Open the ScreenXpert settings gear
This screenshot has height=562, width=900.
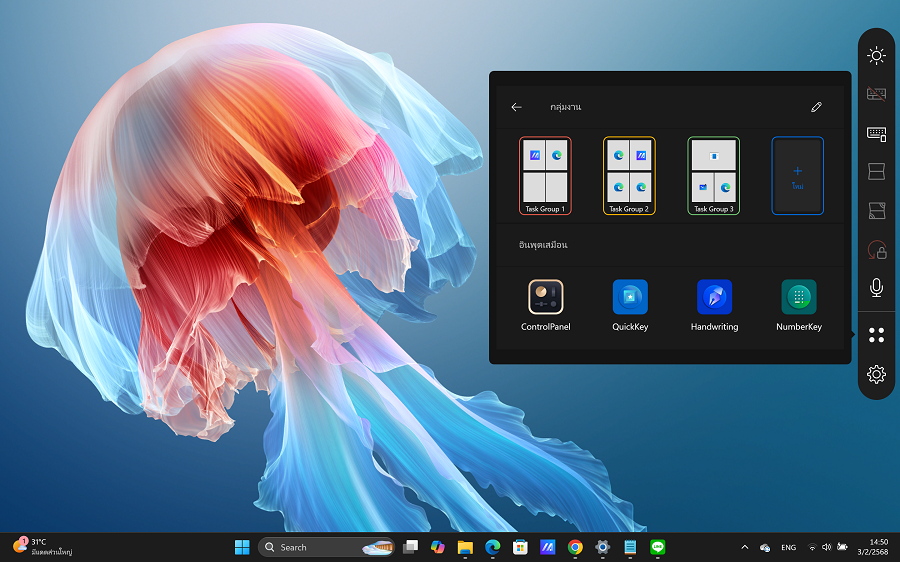[876, 374]
